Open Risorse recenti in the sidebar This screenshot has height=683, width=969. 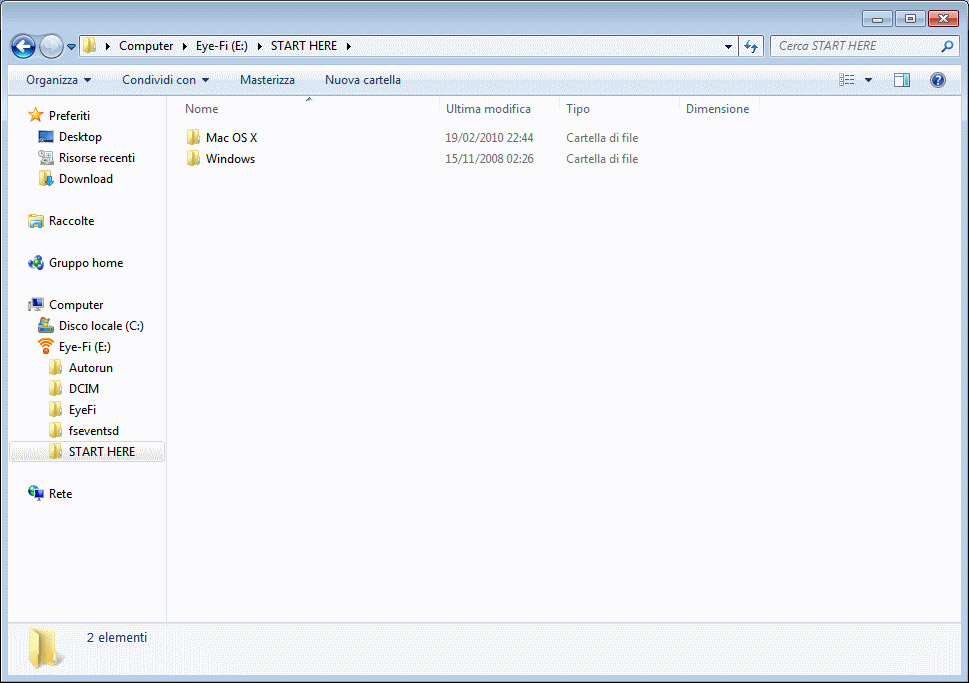point(96,158)
